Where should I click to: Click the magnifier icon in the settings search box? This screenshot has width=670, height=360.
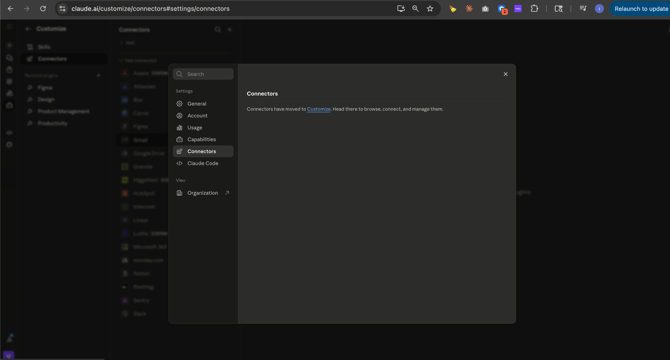(x=179, y=74)
